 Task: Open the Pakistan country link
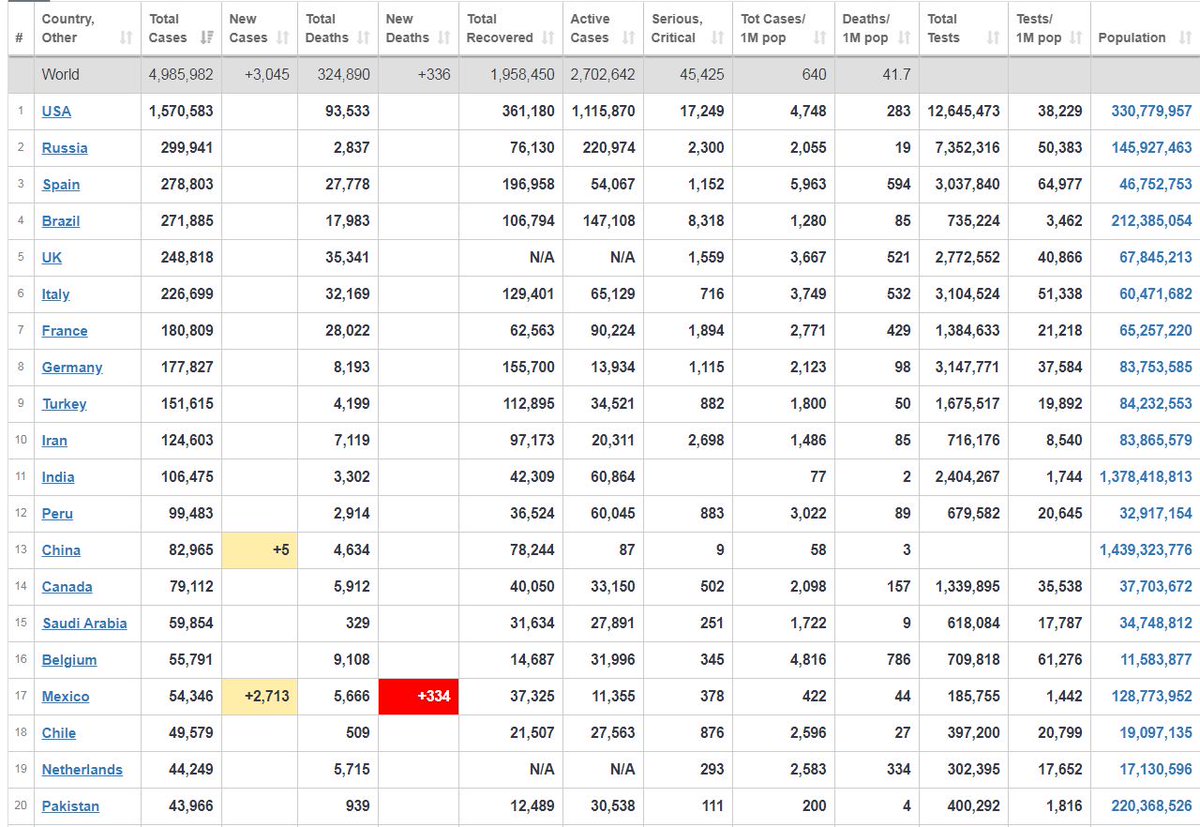click(70, 806)
